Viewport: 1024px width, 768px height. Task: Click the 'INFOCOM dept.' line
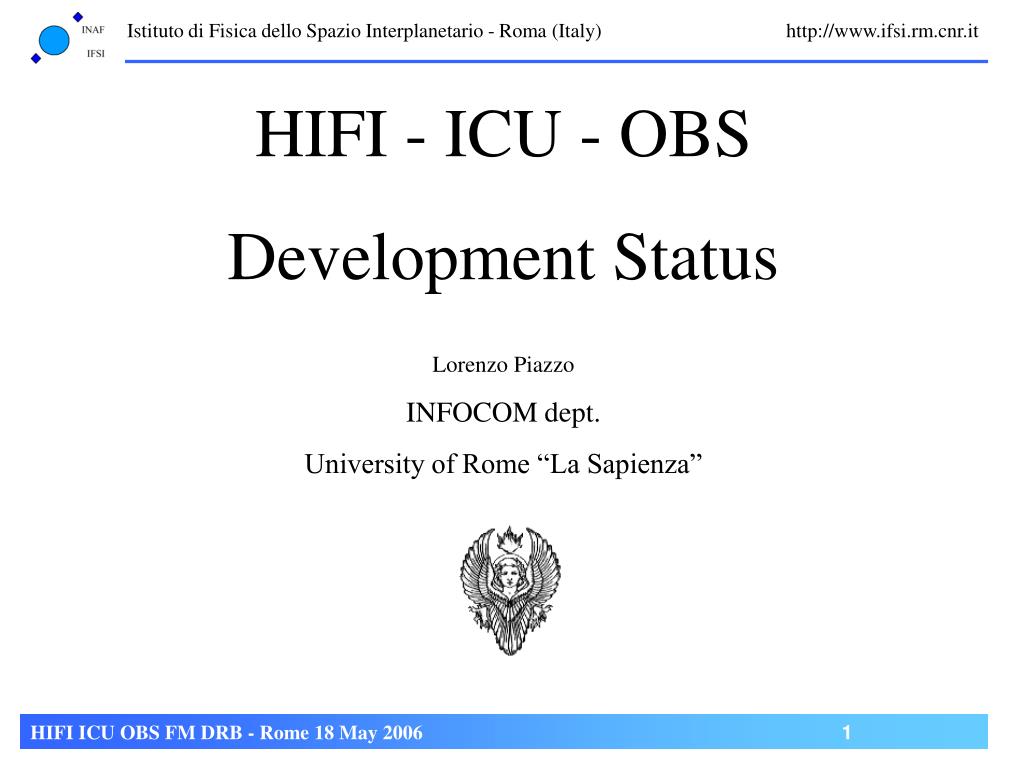tap(503, 413)
